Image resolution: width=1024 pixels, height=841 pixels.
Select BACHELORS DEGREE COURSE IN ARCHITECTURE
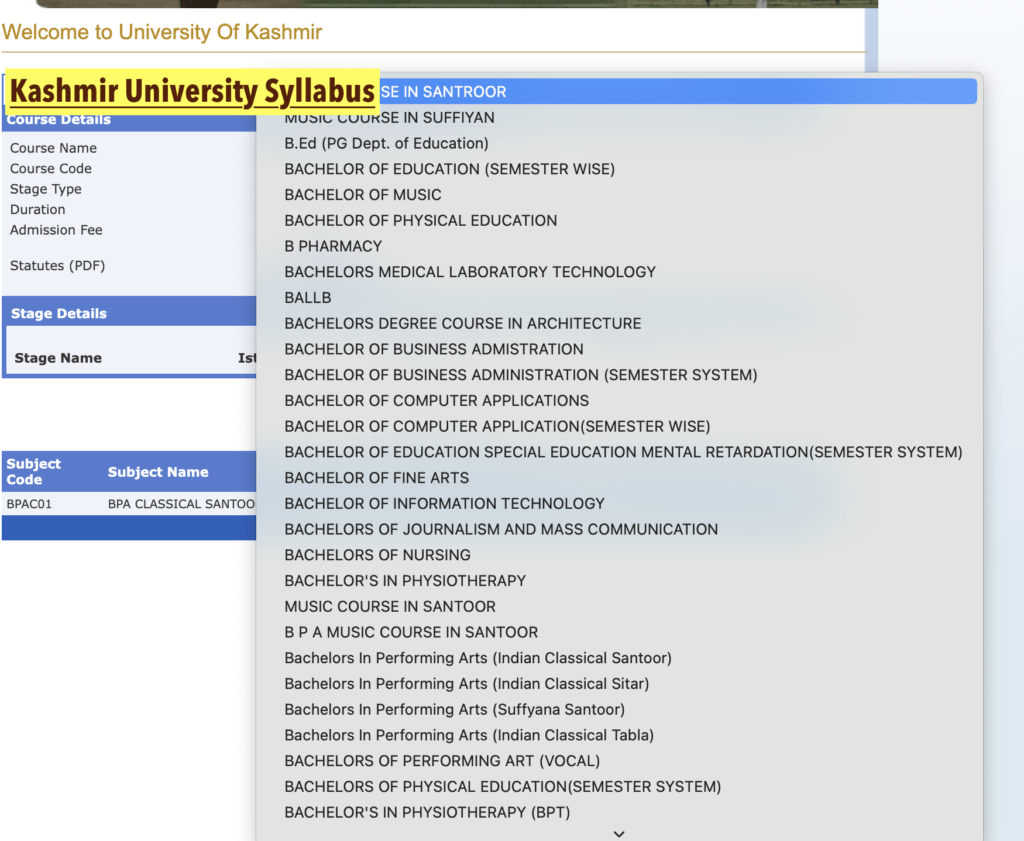[x=618, y=323]
